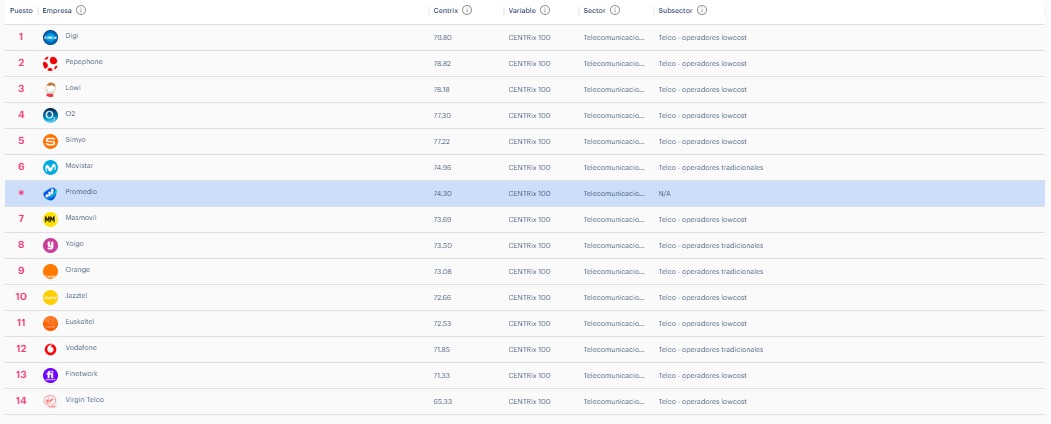
Task: Click the Masmovil yellow logo icon
Action: pyautogui.click(x=51, y=219)
